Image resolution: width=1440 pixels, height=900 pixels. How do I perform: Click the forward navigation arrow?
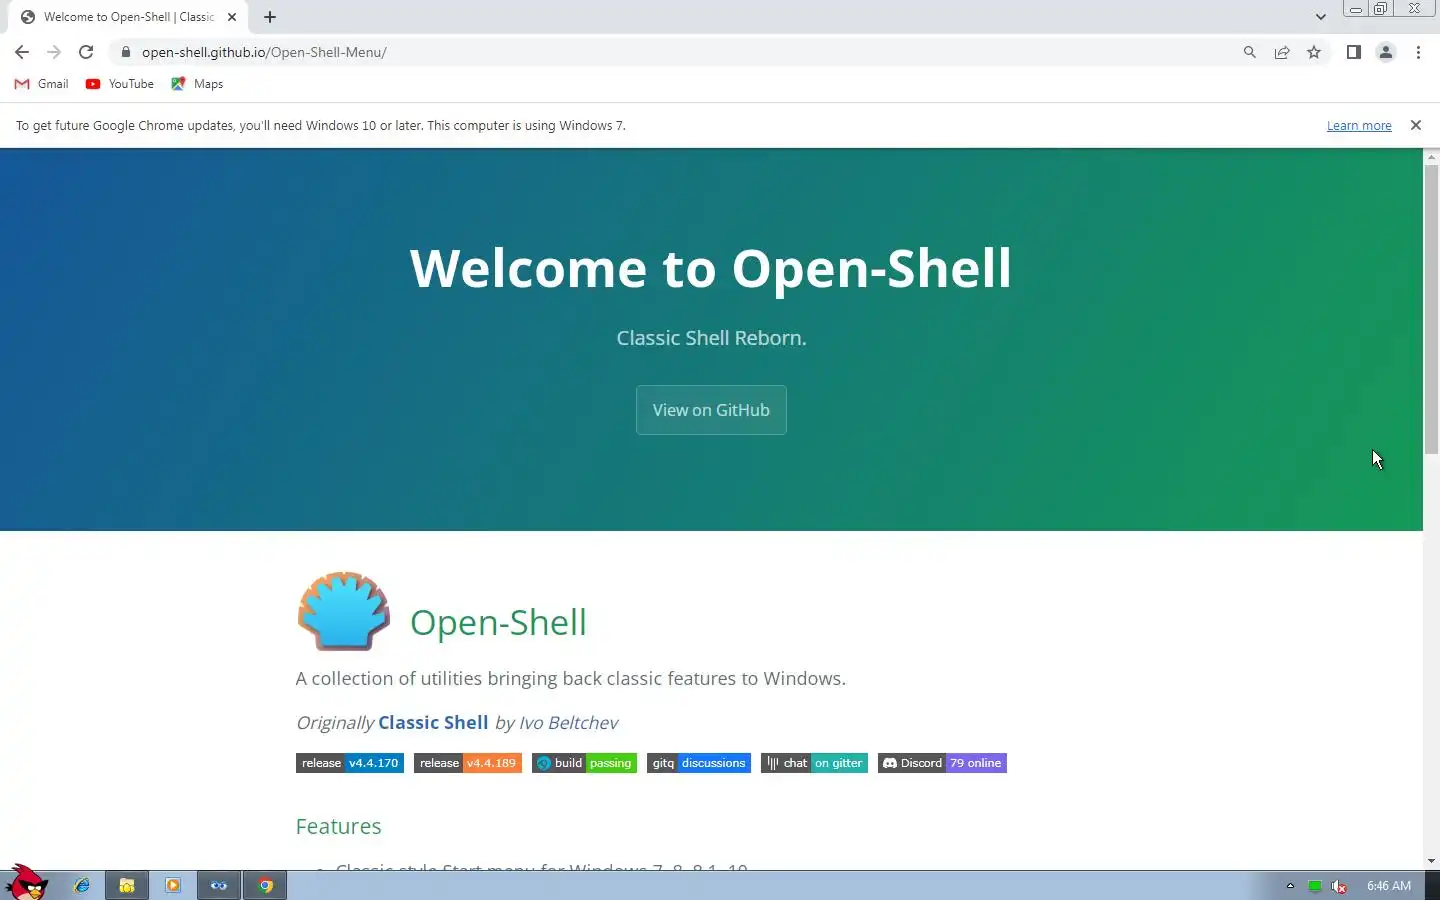pos(54,52)
